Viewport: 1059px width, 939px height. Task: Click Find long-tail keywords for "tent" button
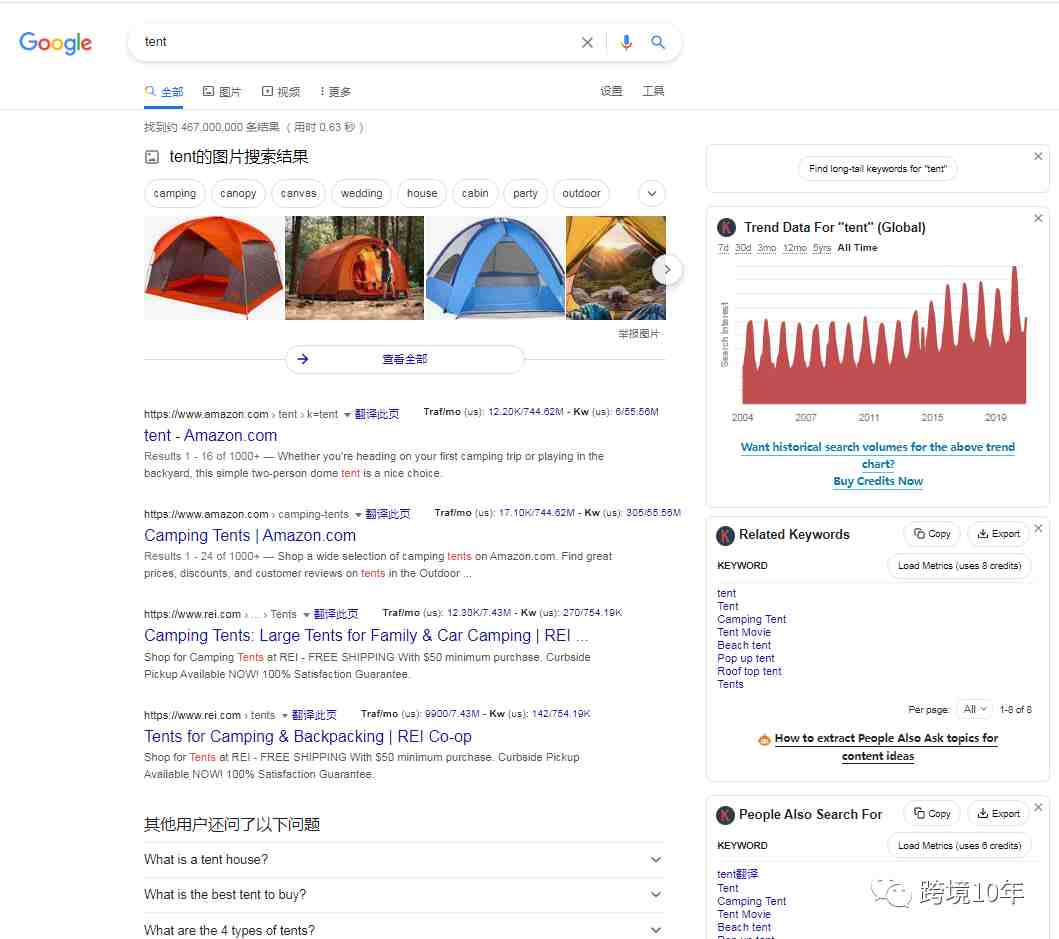(x=877, y=169)
